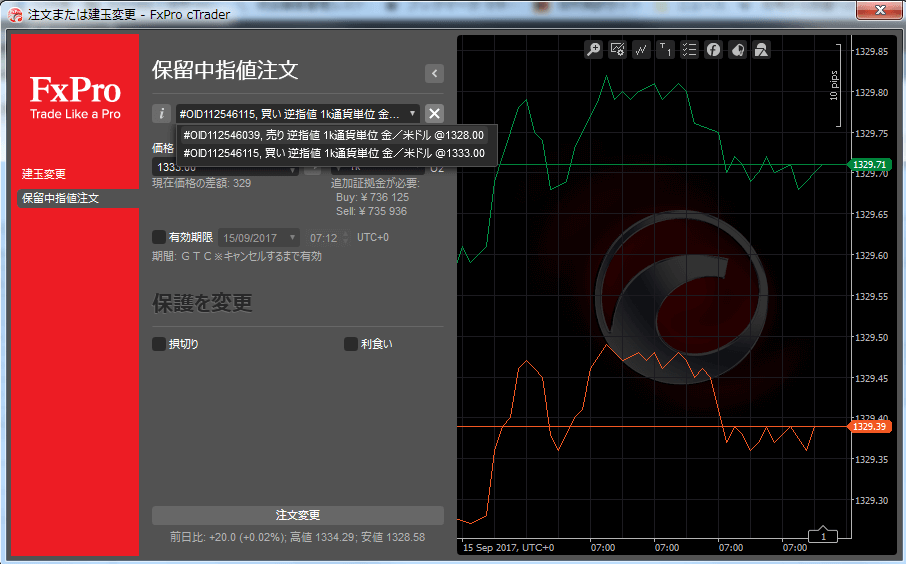The image size is (906, 564).
Task: Click the X cancel order button
Action: coord(435,113)
